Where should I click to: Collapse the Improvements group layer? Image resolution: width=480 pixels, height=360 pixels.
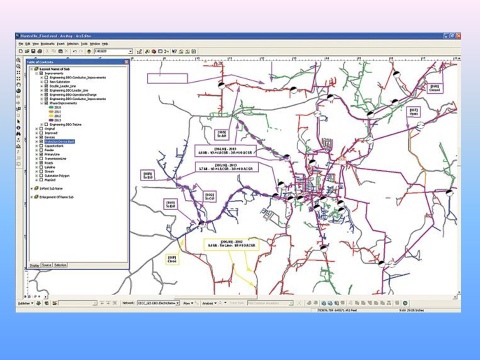37,73
